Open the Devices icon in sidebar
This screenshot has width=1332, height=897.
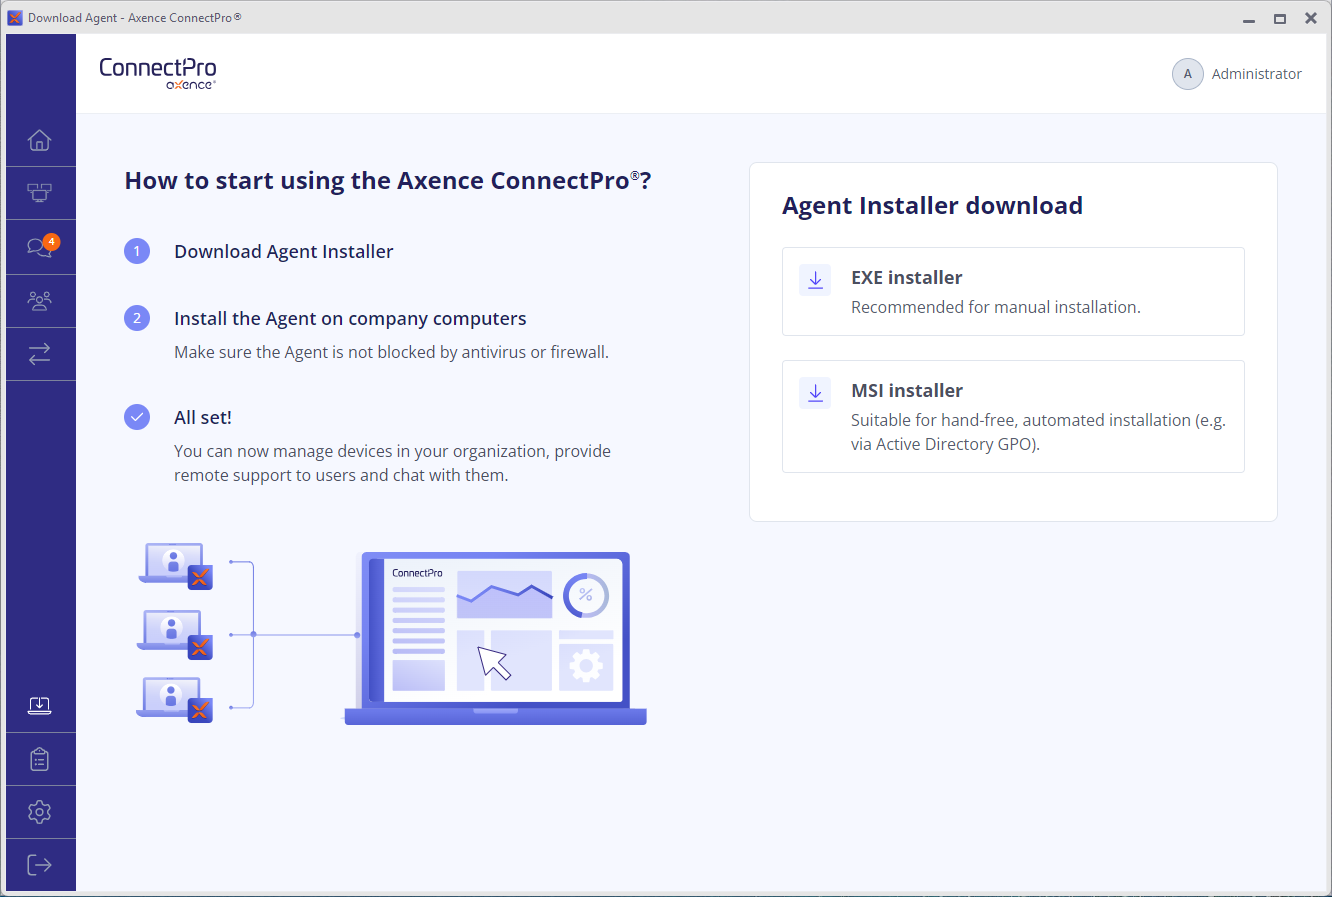tap(40, 193)
